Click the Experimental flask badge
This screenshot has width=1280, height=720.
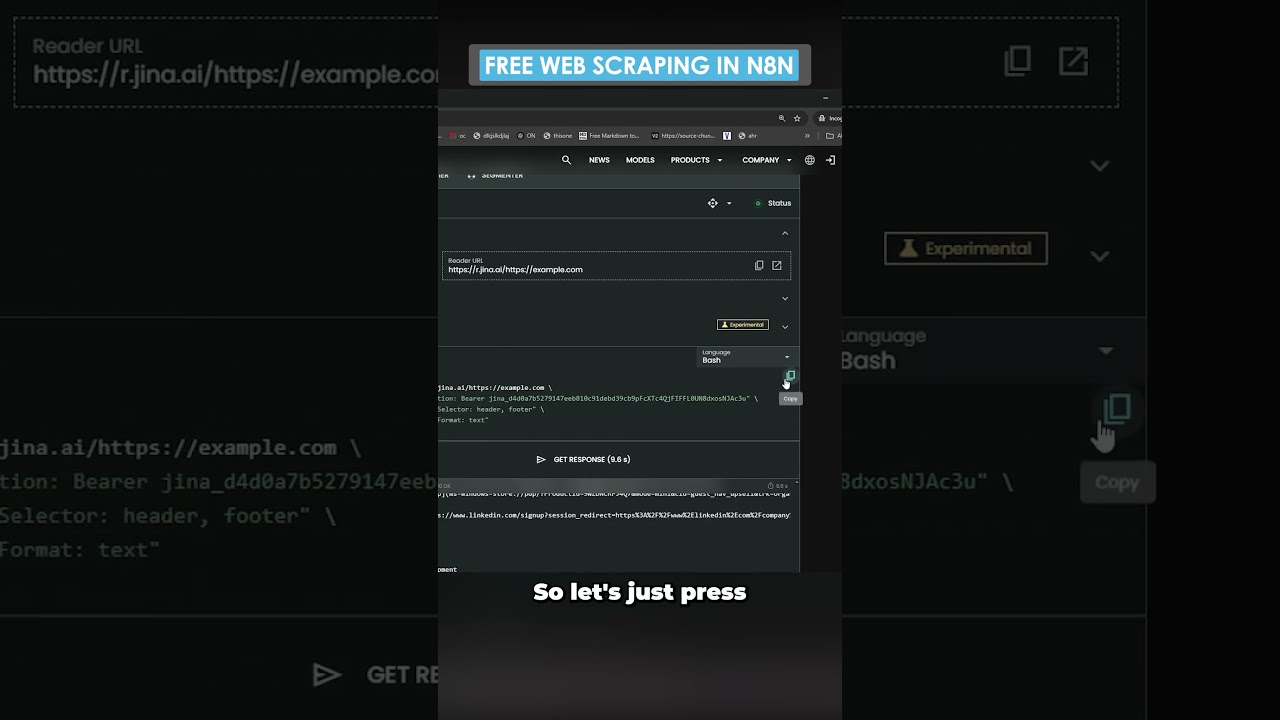[743, 325]
